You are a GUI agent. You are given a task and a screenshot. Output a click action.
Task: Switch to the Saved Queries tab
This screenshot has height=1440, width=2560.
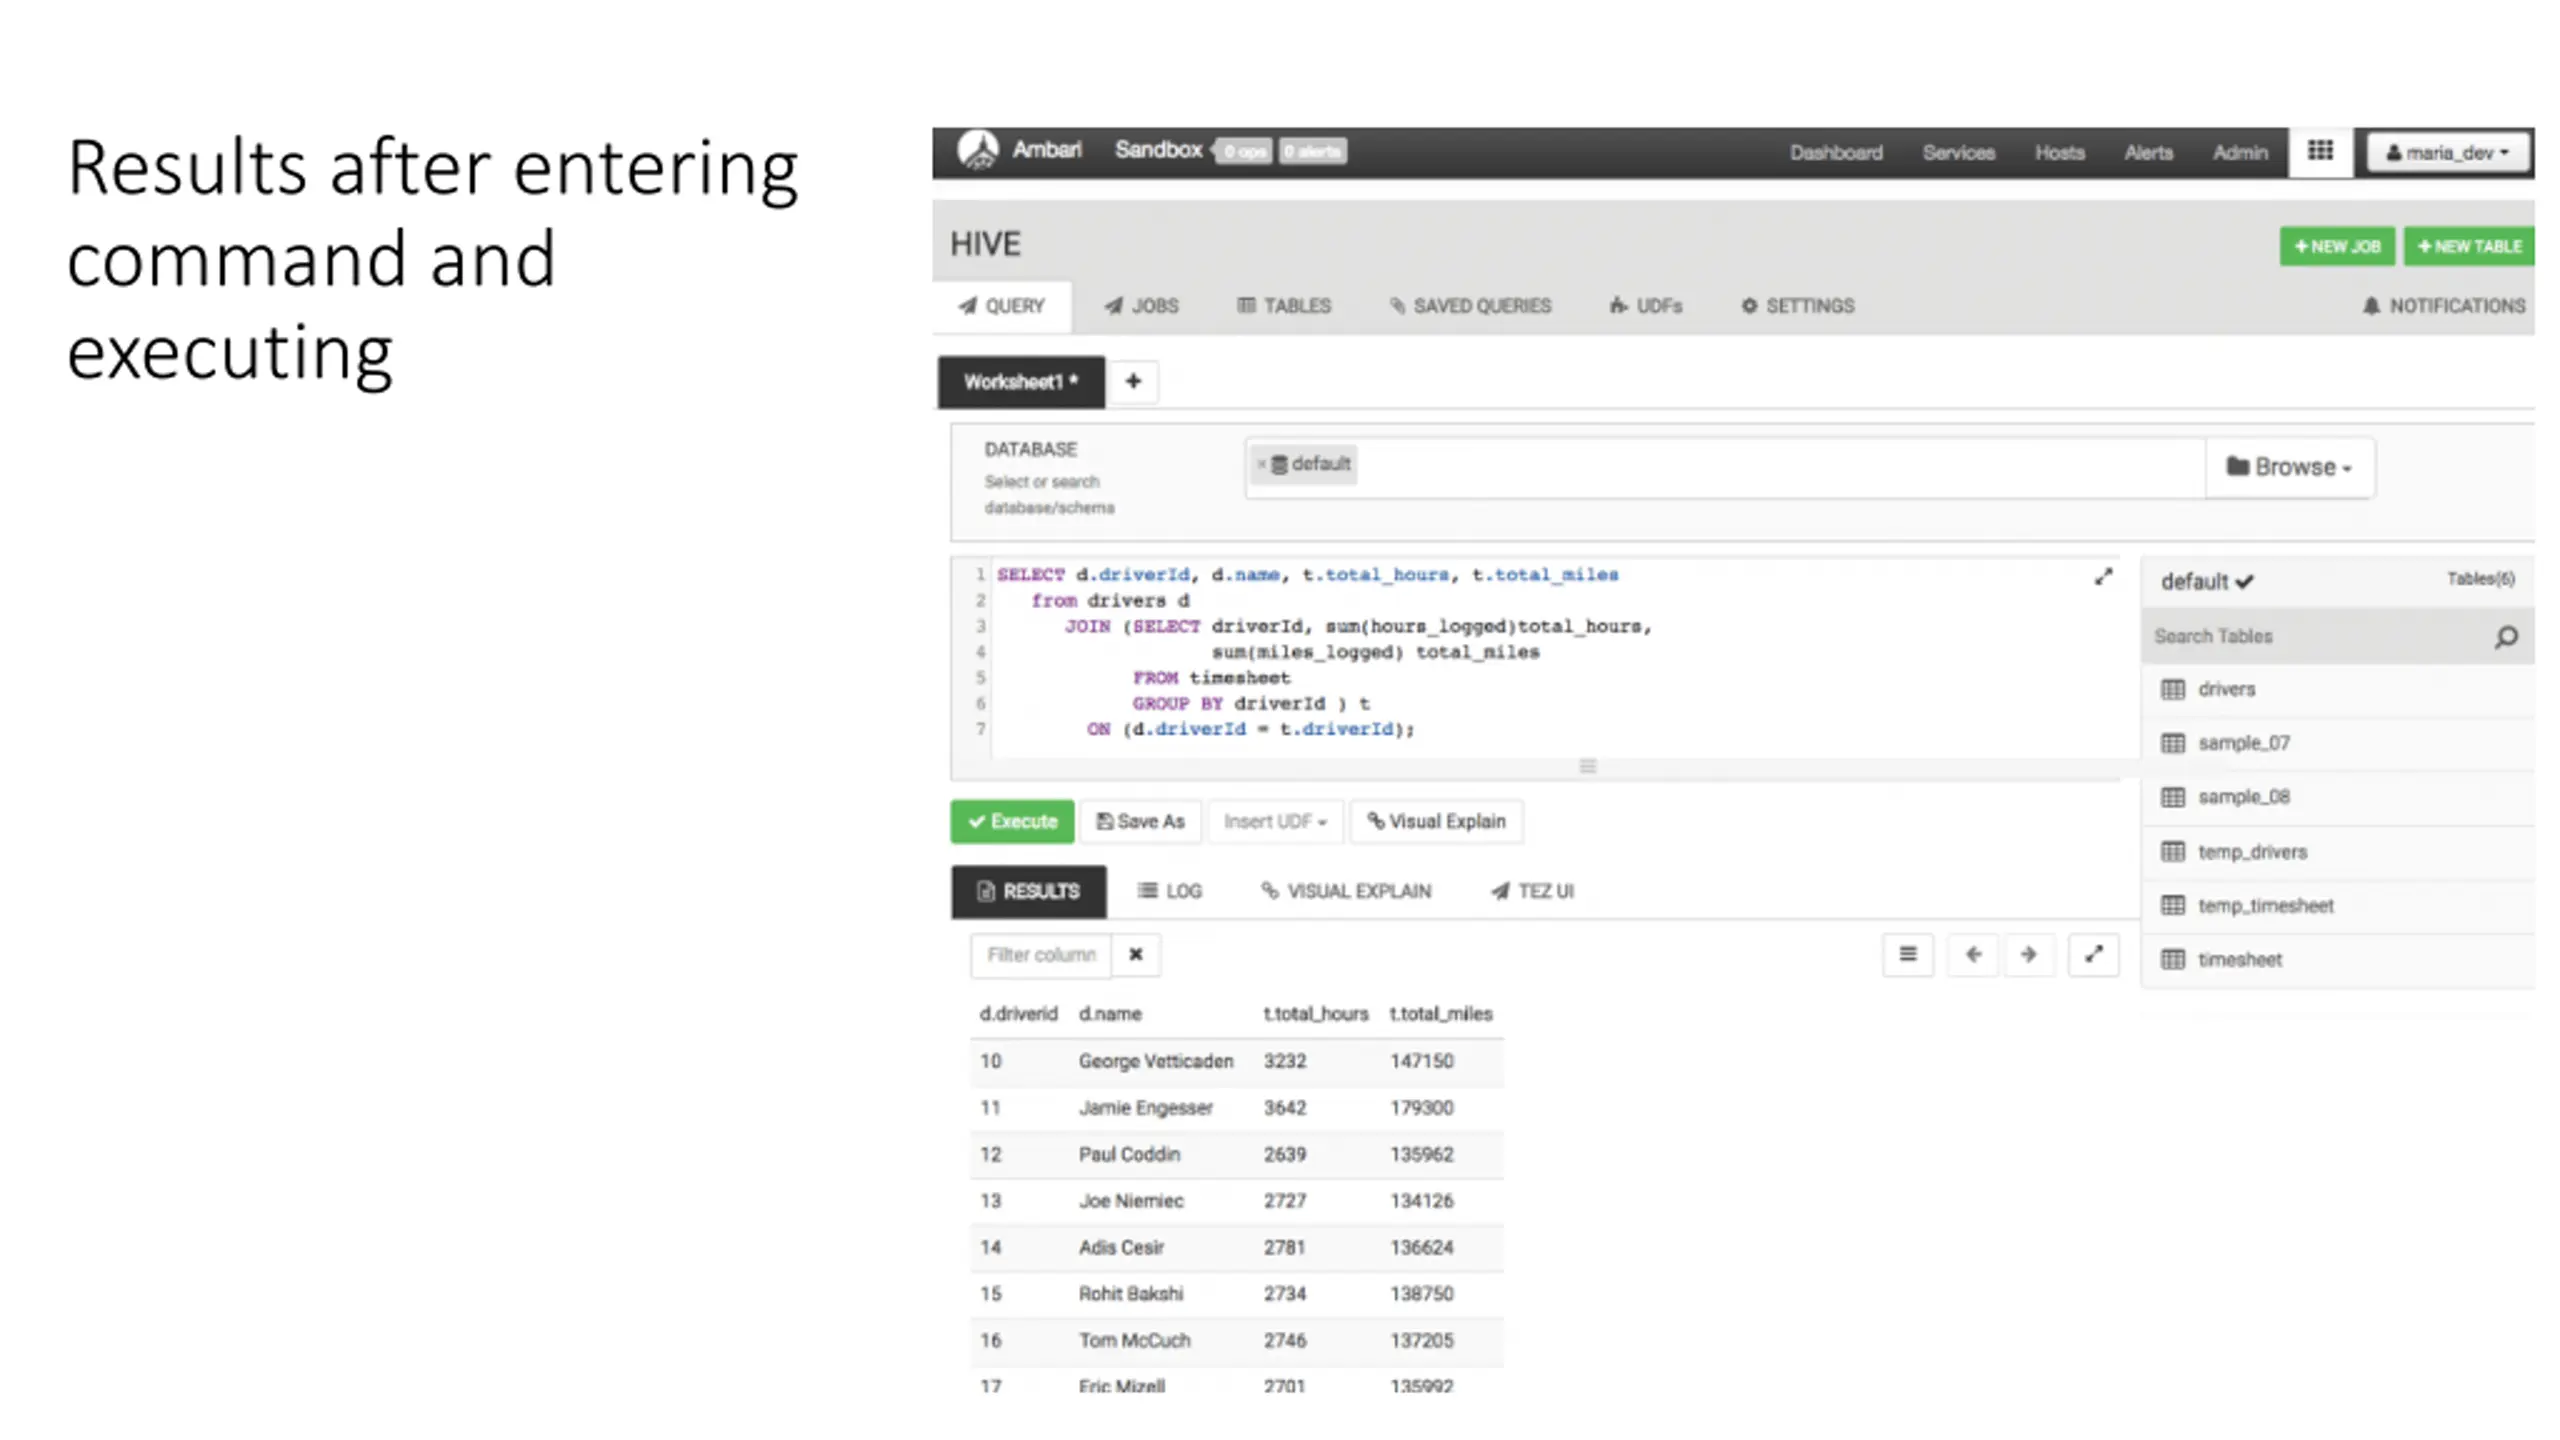click(1470, 306)
